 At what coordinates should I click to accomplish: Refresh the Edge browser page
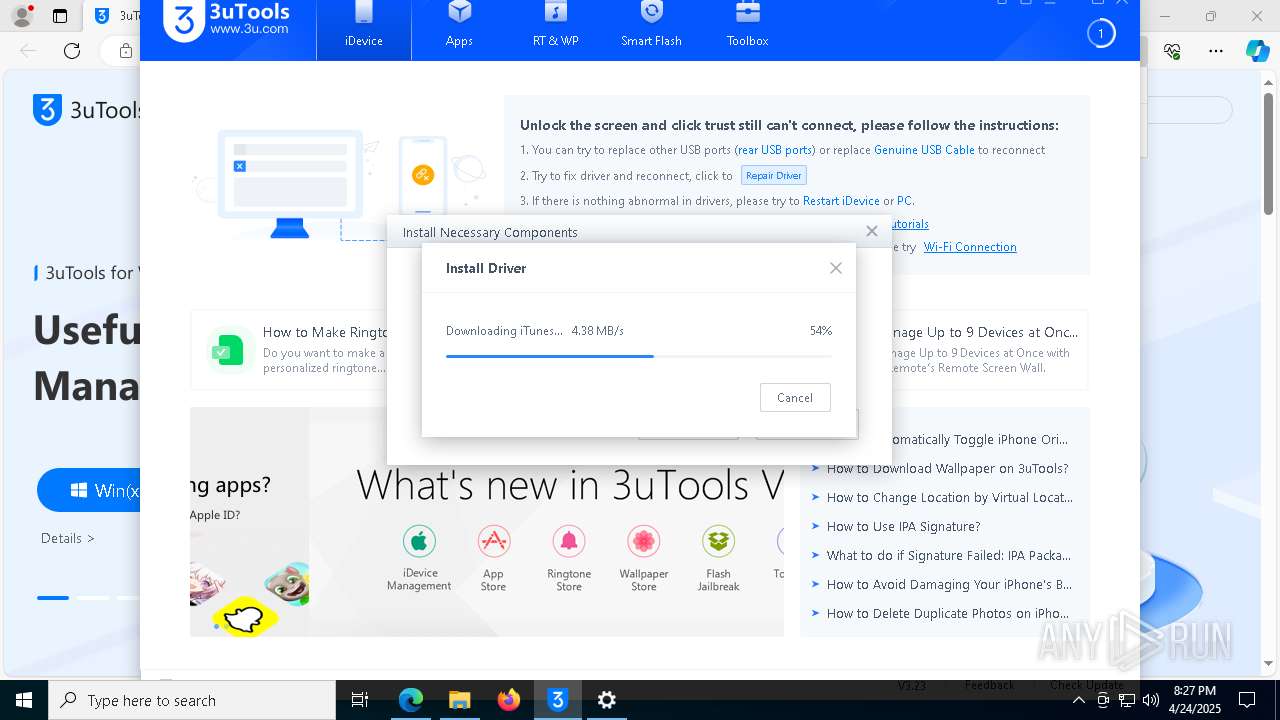tap(72, 51)
